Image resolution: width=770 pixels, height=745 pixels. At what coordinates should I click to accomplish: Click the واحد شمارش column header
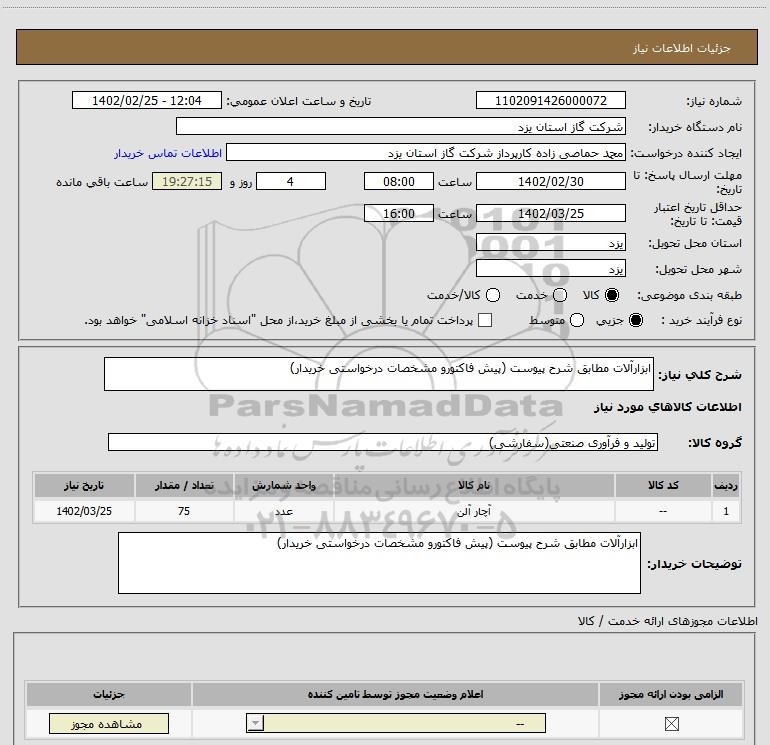[x=284, y=485]
